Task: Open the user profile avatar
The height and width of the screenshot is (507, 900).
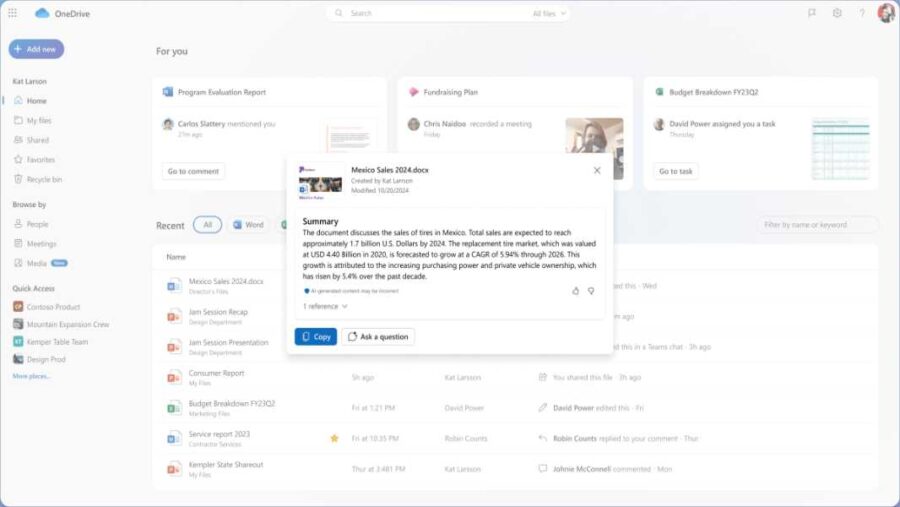Action: 886,13
